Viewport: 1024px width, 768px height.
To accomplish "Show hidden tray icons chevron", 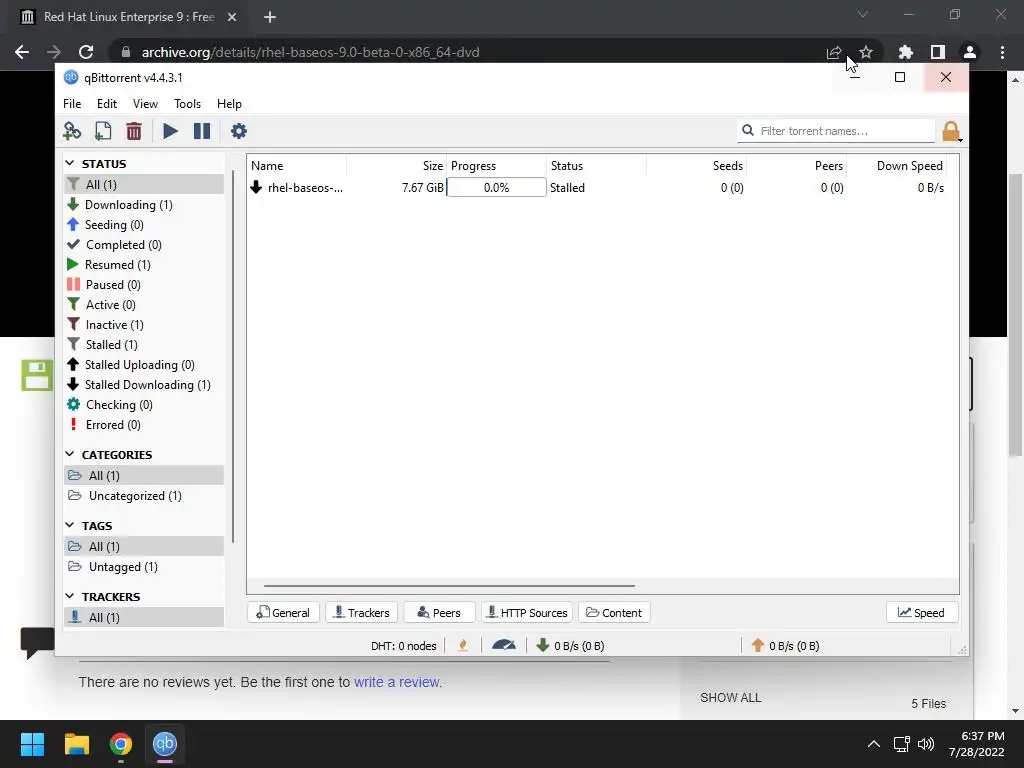I will (874, 744).
